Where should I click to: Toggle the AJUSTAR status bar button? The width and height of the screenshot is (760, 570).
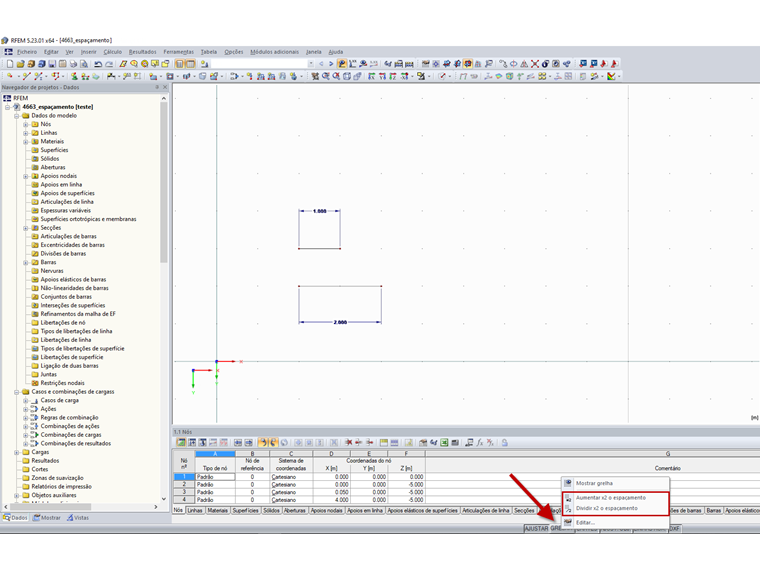click(537, 528)
